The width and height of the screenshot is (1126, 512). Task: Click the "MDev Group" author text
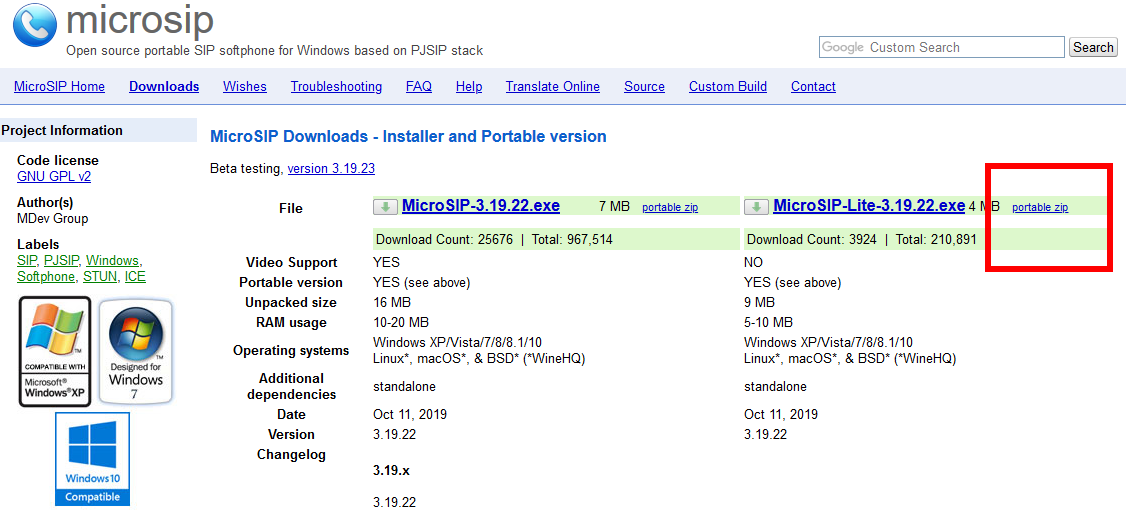52,218
